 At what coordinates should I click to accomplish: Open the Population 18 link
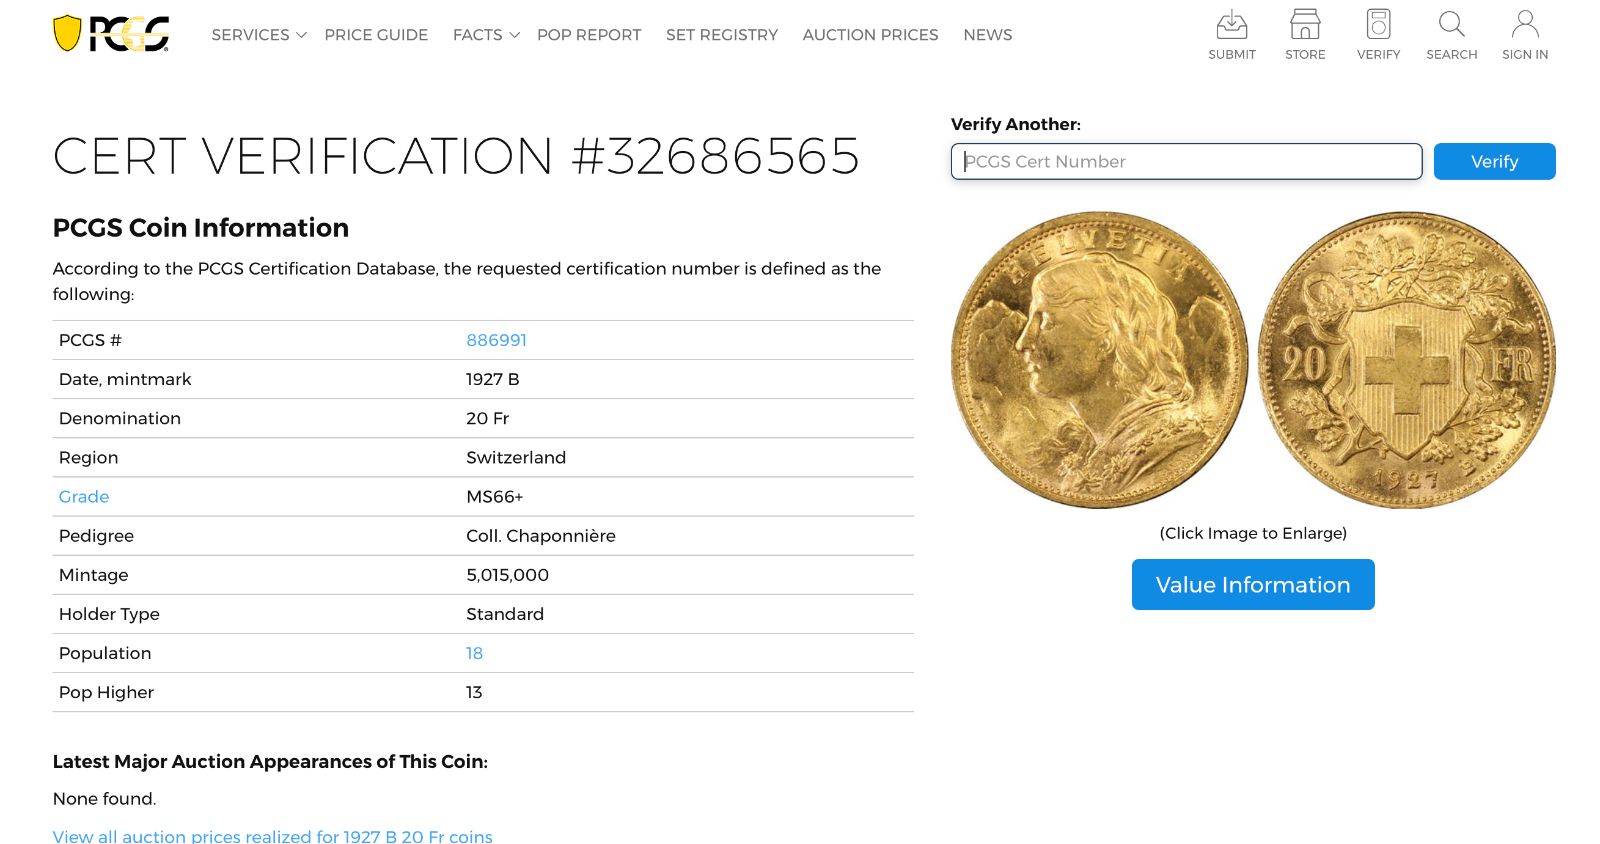[x=474, y=653]
